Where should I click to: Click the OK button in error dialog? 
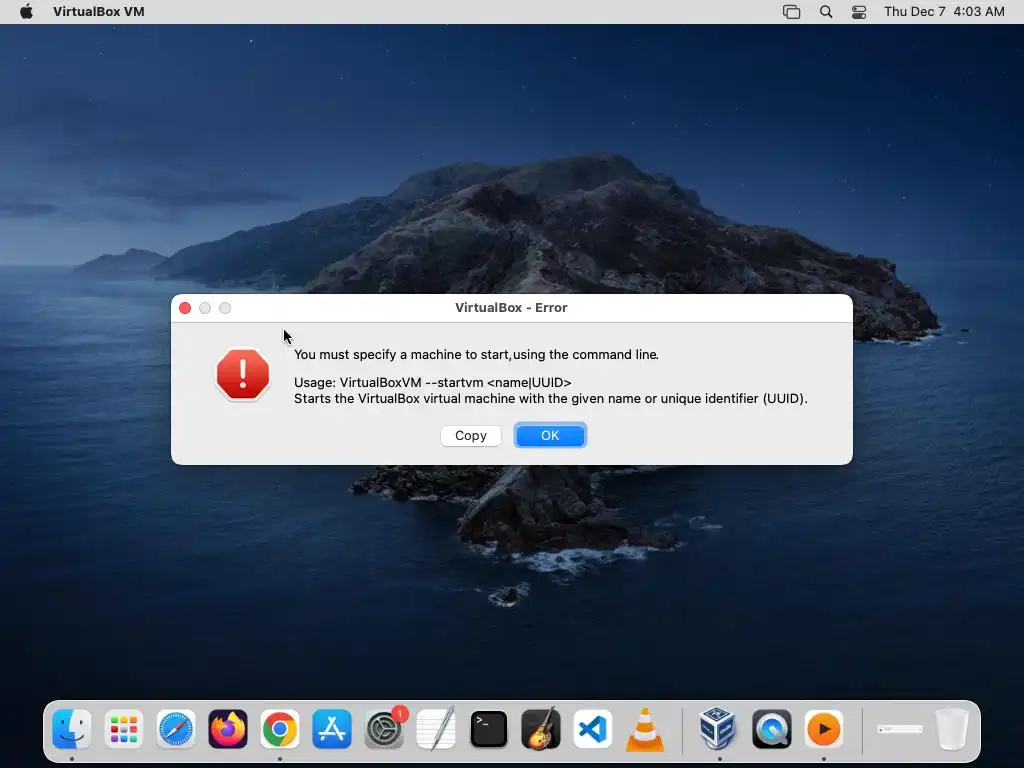pos(550,436)
